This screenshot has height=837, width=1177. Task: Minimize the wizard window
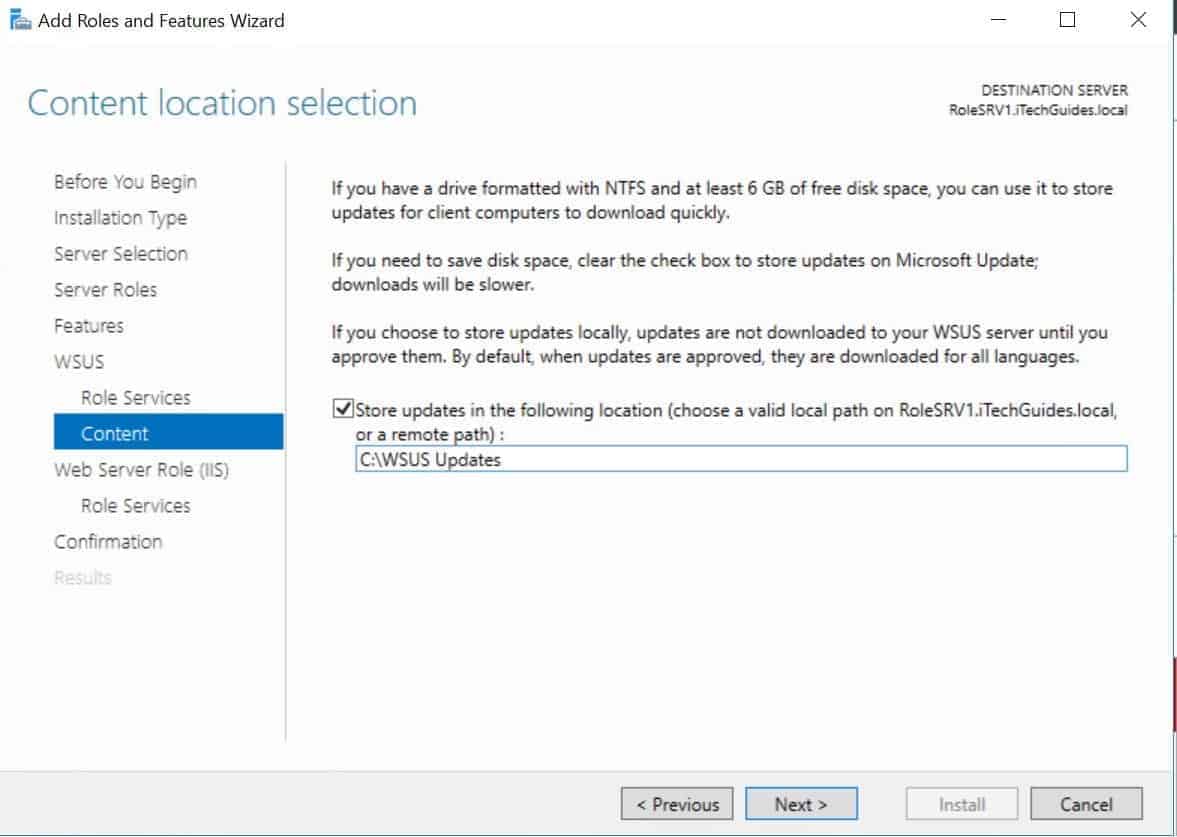pos(996,19)
